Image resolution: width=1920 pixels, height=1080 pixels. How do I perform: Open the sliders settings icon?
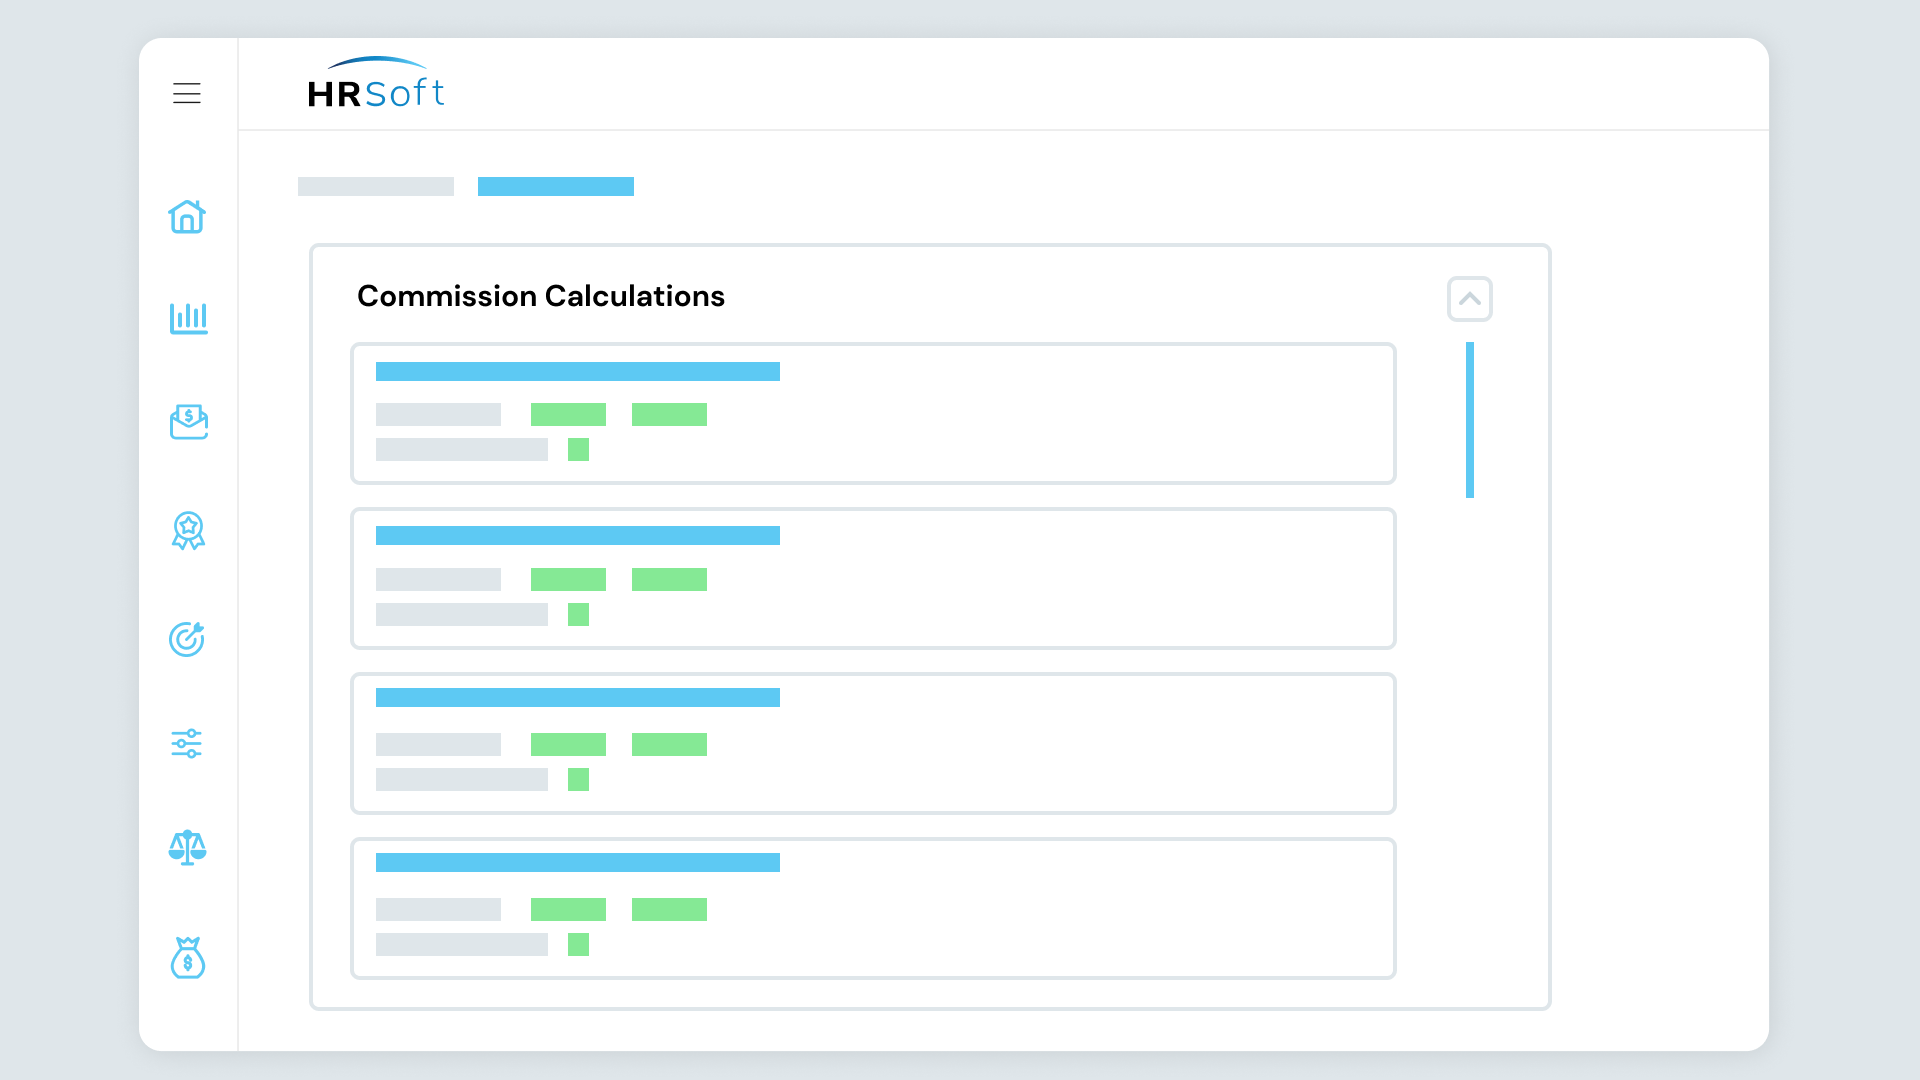pos(187,743)
